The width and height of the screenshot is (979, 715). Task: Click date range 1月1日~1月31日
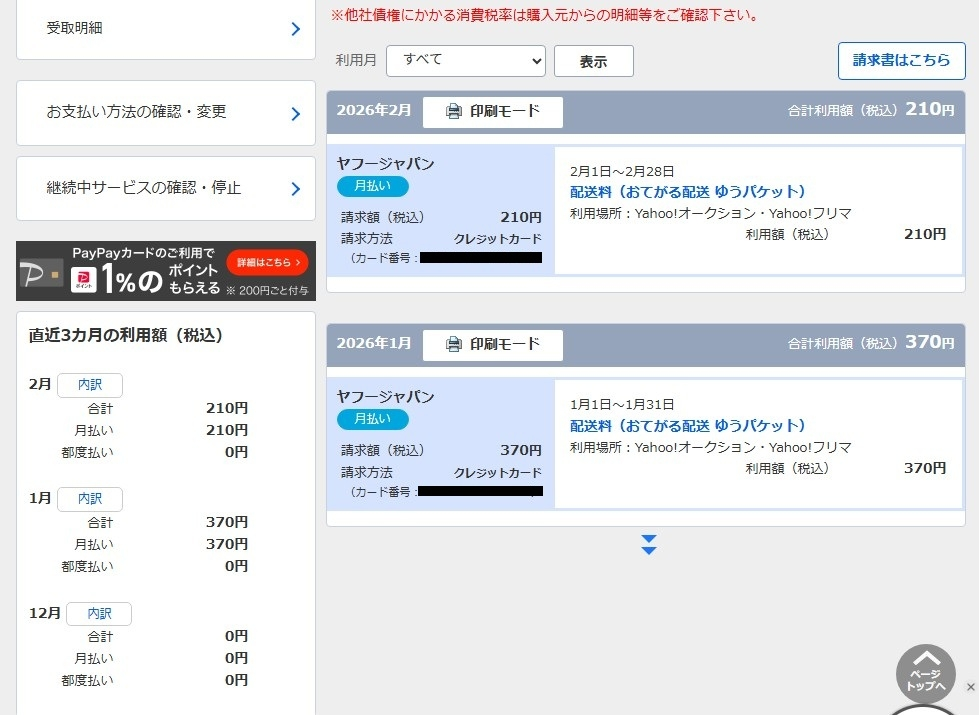[622, 405]
